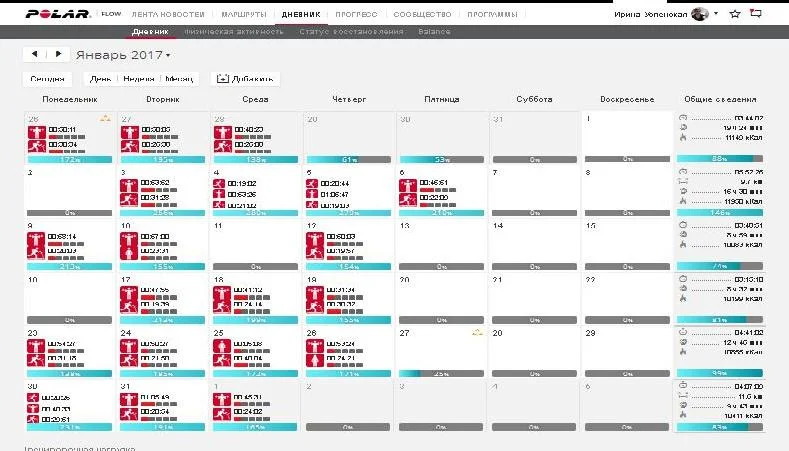
Task: Select the January 14 Saturday cell
Action: coord(534,245)
